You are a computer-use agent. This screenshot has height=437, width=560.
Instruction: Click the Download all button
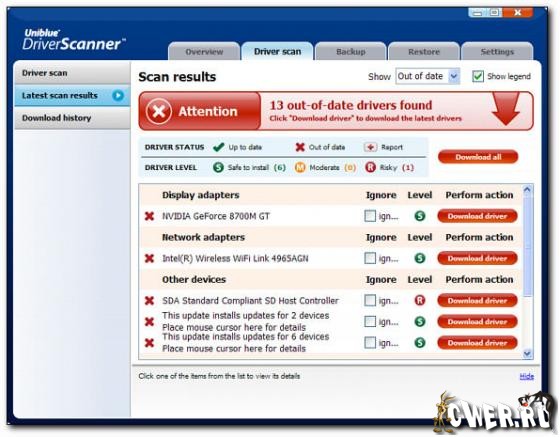click(478, 157)
